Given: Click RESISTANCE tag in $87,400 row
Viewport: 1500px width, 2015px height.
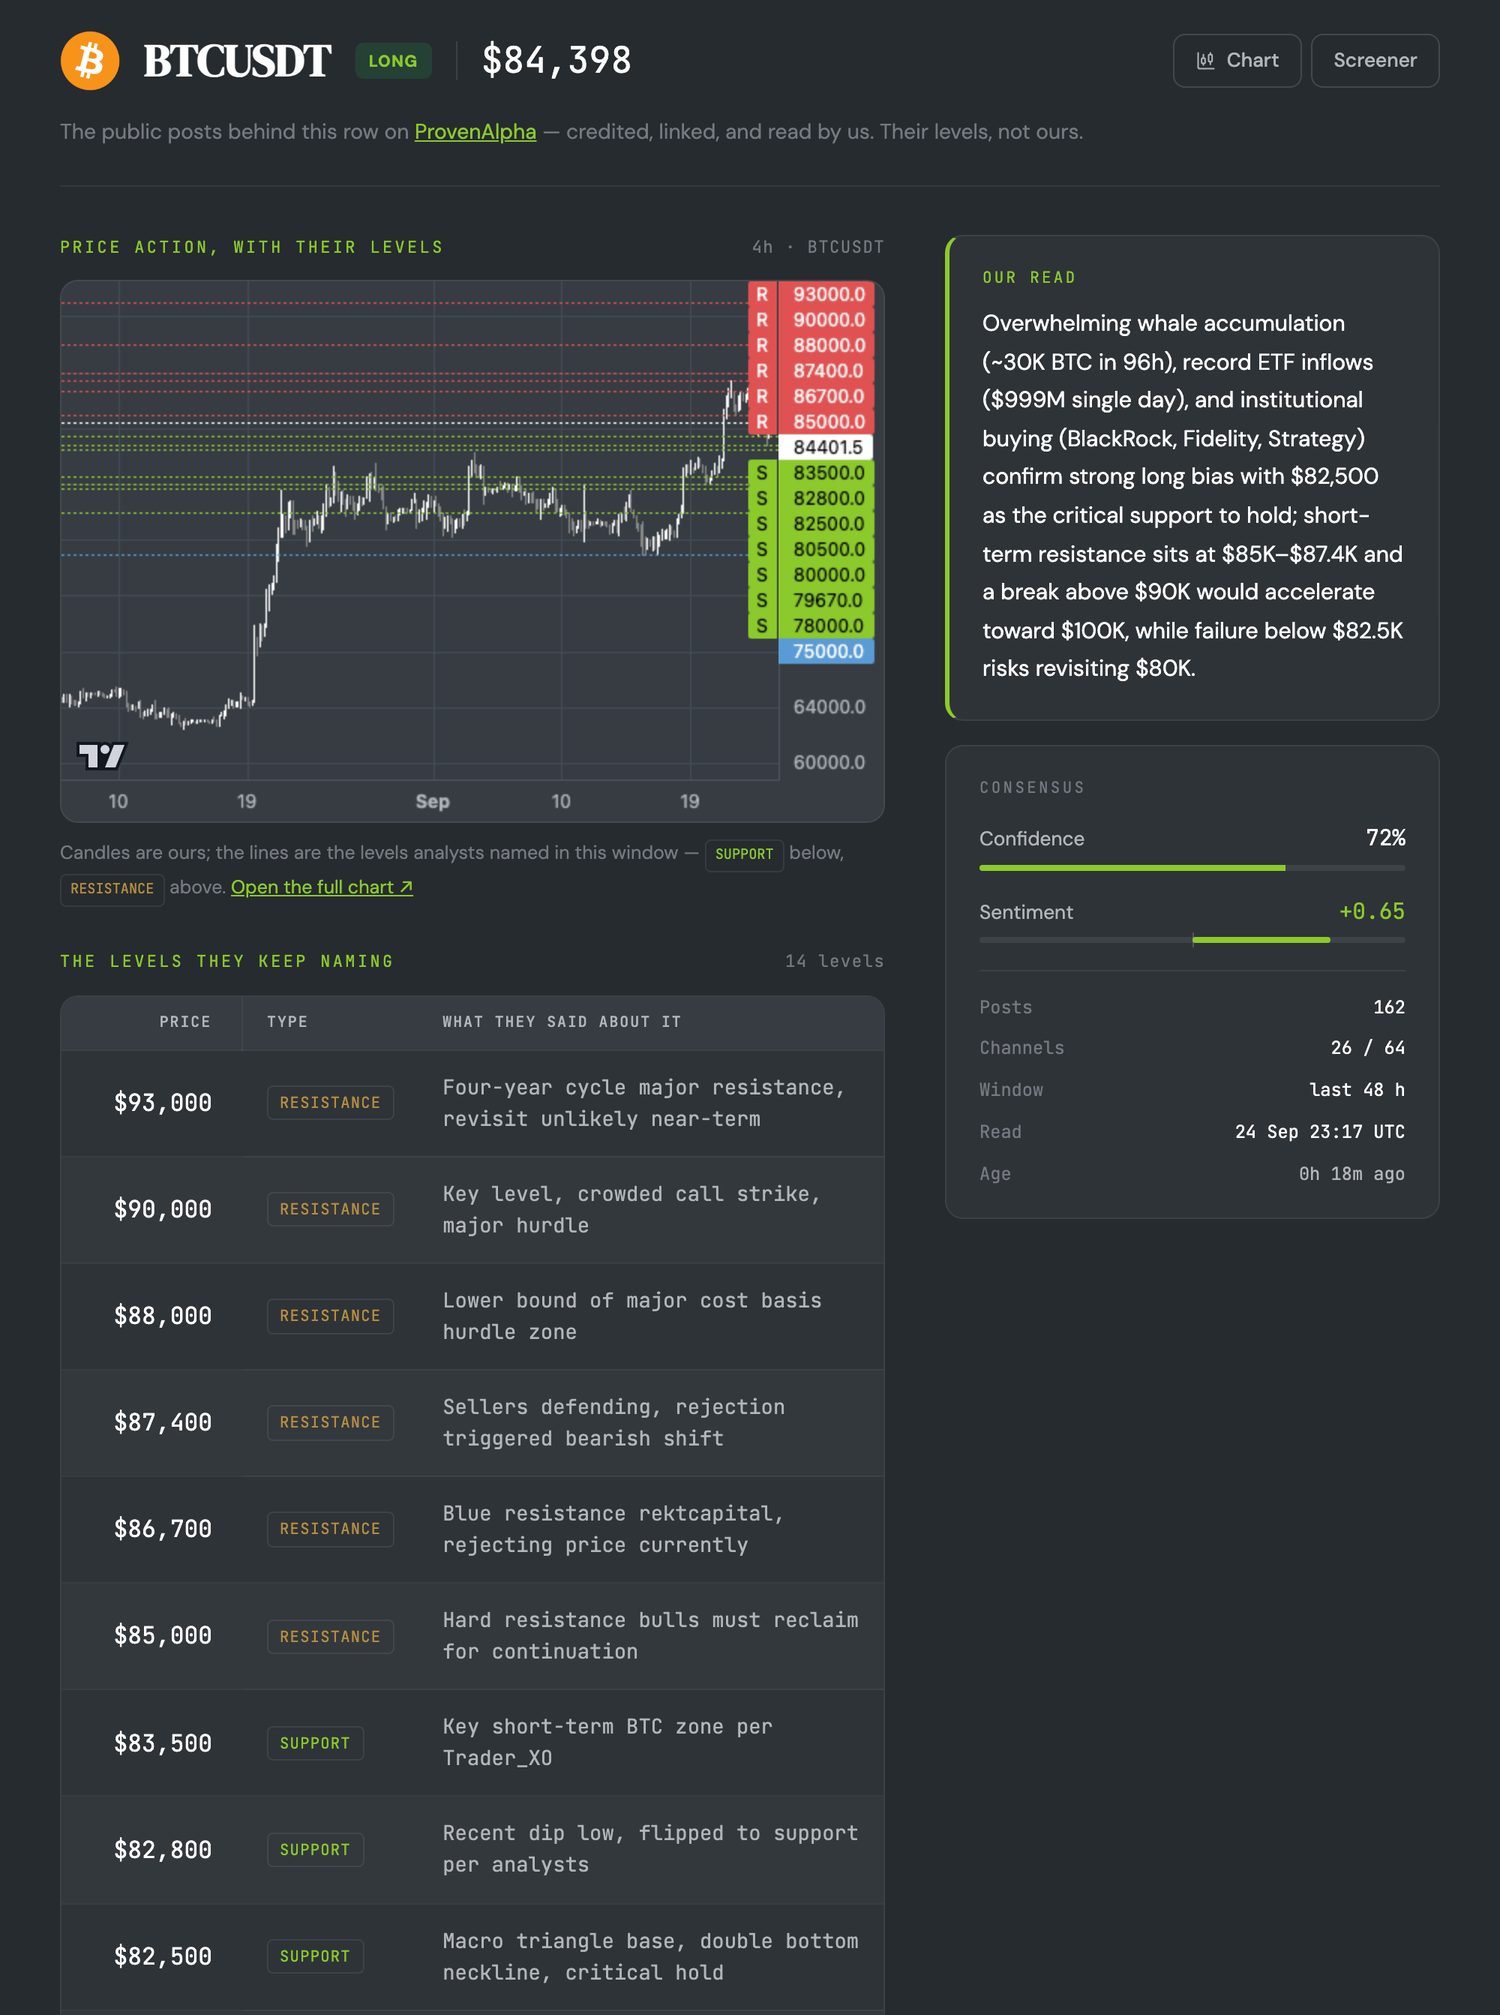Looking at the screenshot, I should coord(330,1423).
